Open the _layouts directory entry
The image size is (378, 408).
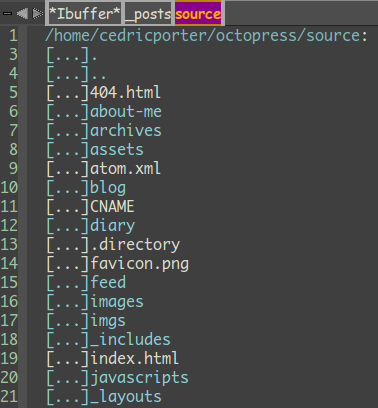126,397
